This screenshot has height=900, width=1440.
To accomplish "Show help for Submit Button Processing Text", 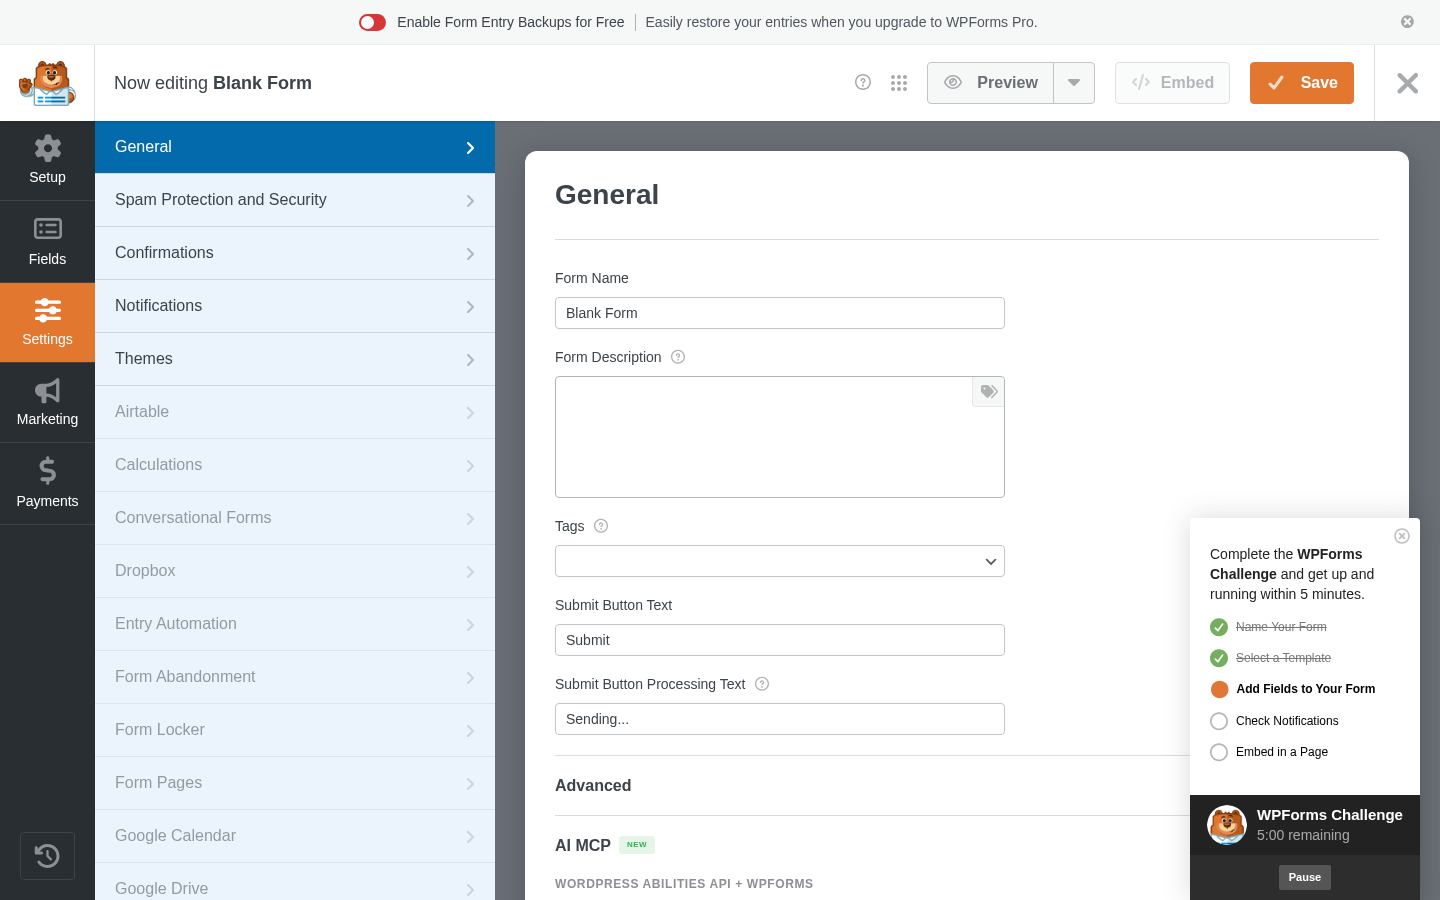I will (762, 684).
